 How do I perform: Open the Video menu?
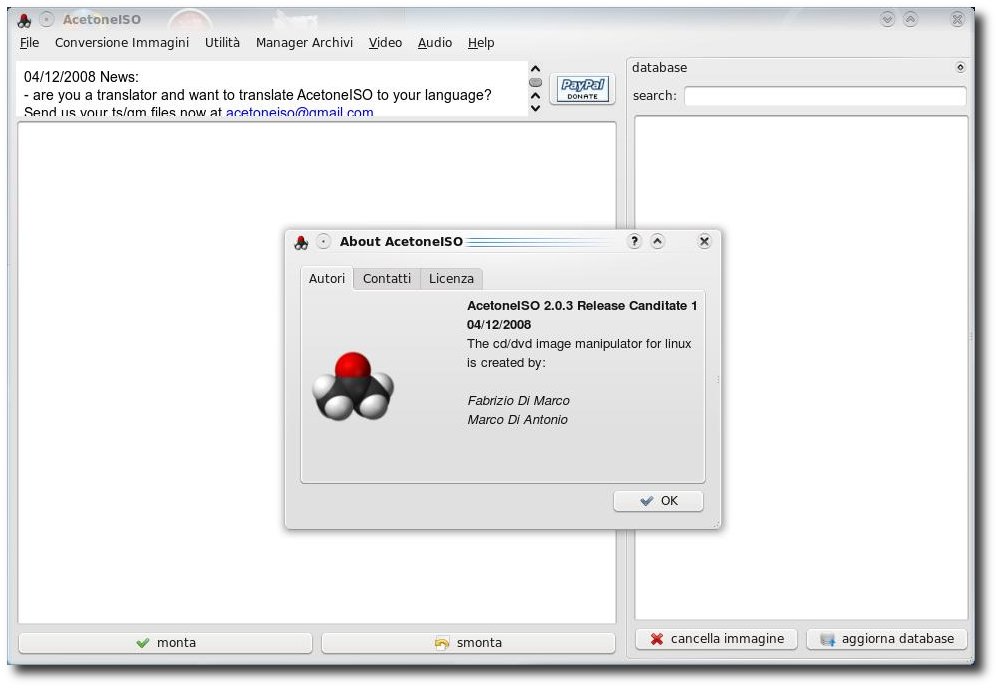[x=385, y=43]
